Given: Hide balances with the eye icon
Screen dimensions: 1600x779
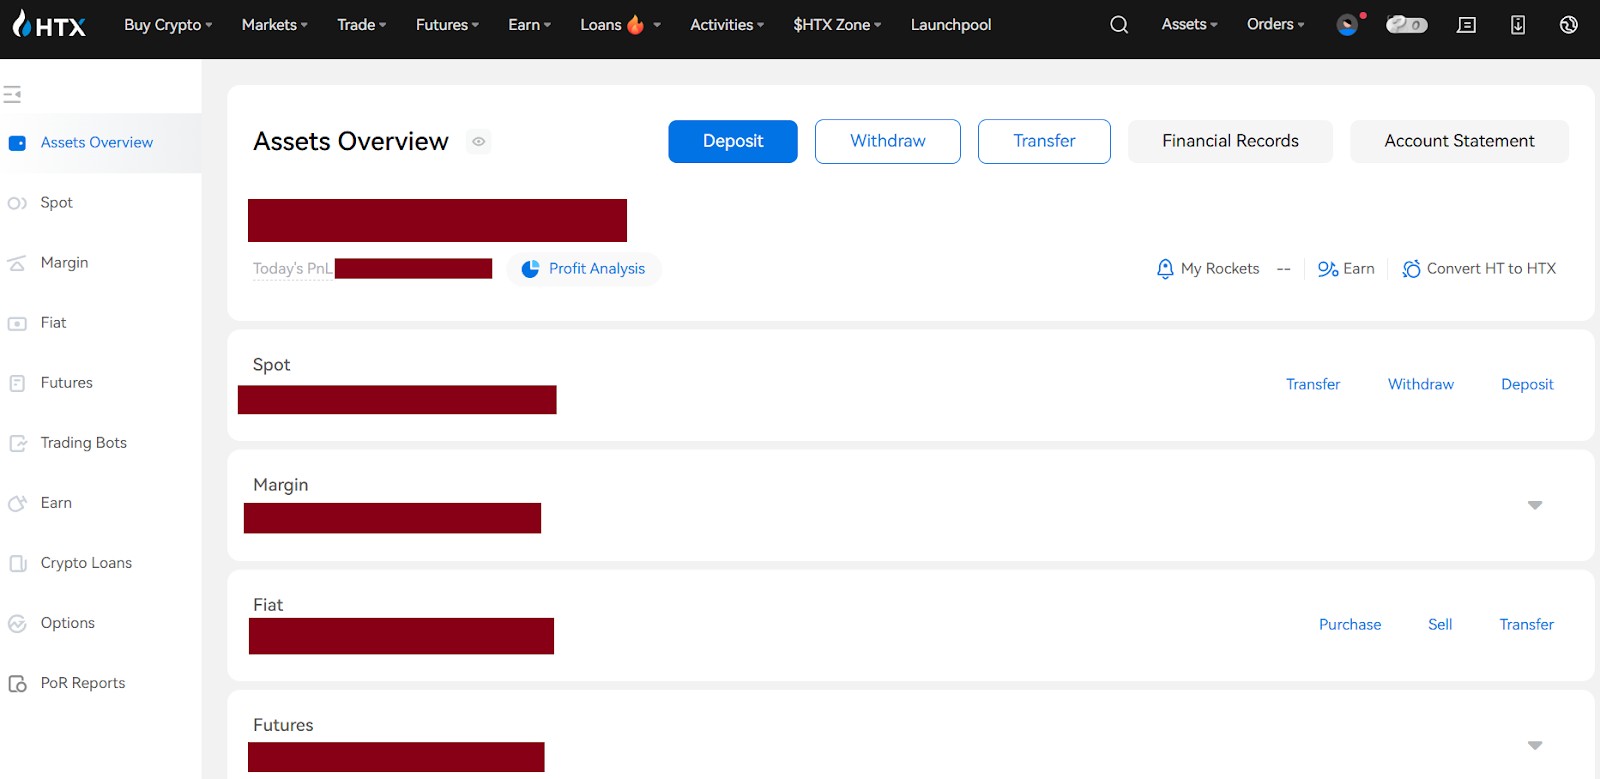Looking at the screenshot, I should [x=479, y=142].
